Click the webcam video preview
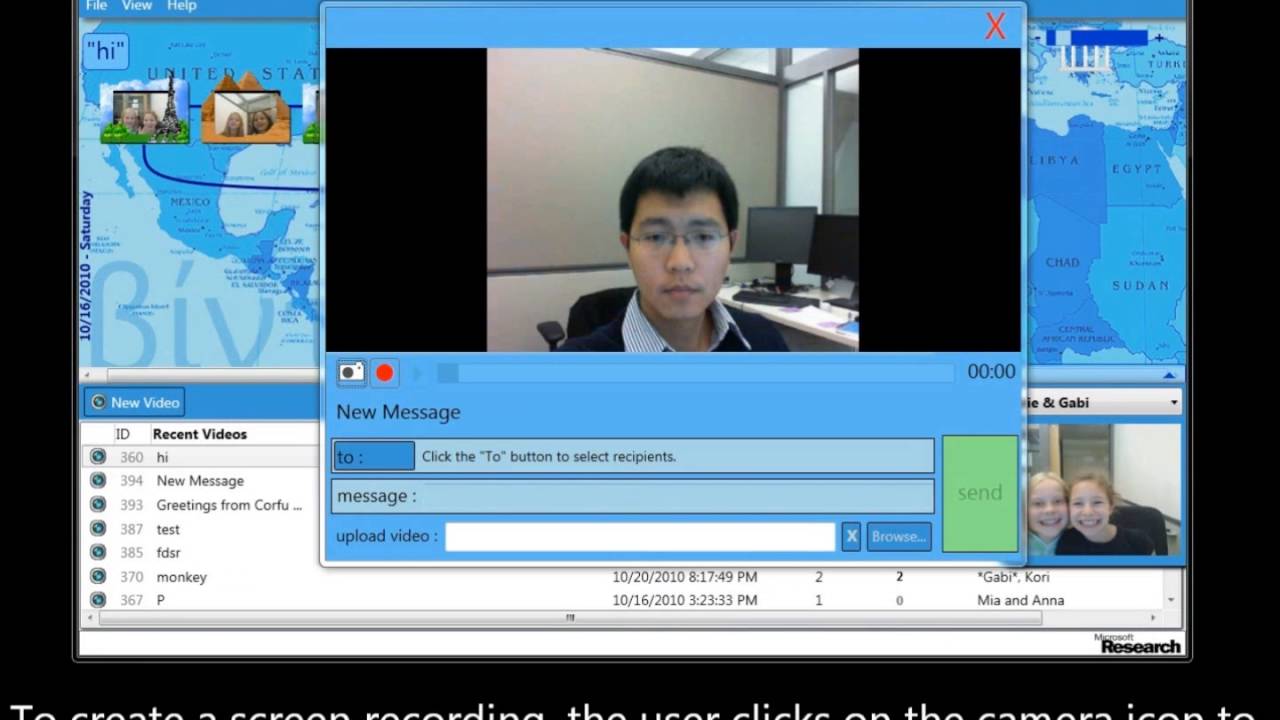Screen dimensions: 1280x720 (x=672, y=200)
